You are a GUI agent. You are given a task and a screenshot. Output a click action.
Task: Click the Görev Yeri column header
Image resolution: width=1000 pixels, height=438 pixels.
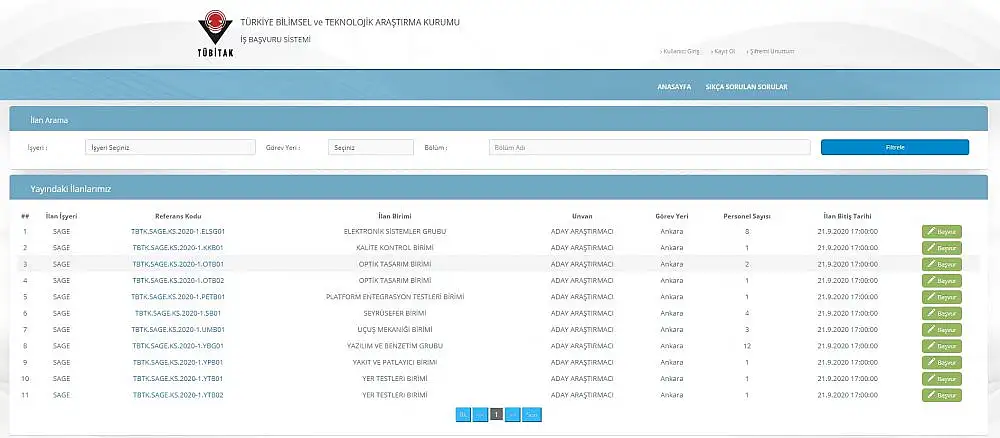tap(672, 216)
